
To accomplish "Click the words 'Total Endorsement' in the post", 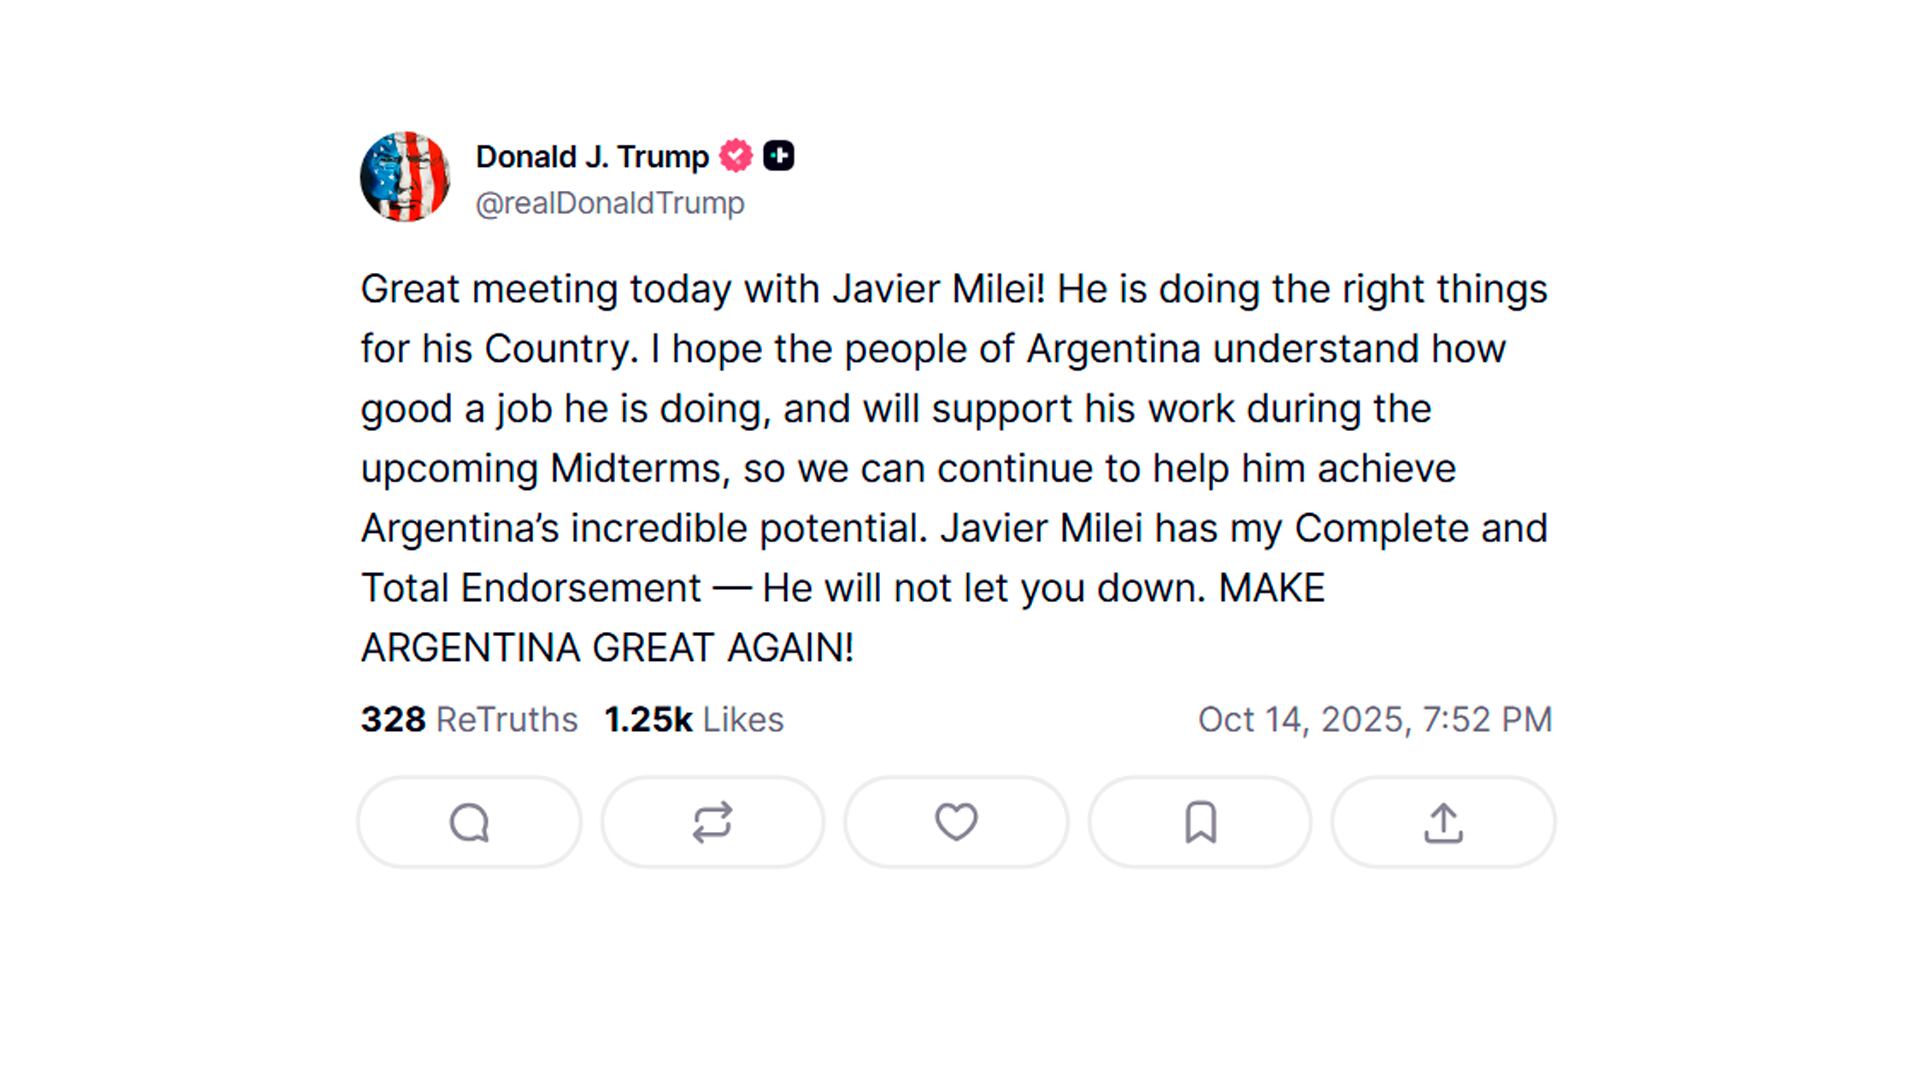I will [x=531, y=588].
